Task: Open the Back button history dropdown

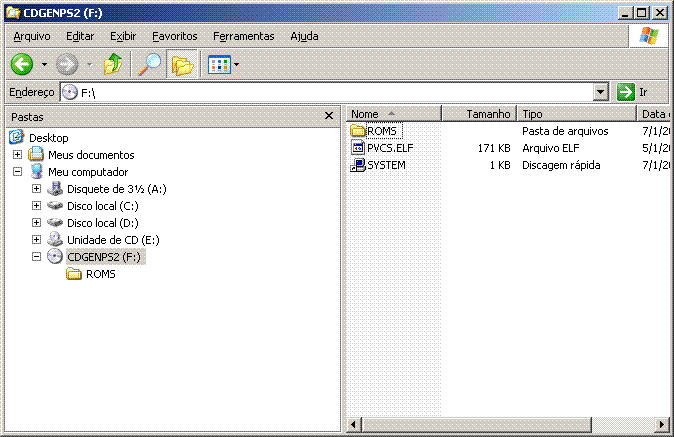Action: coord(44,64)
